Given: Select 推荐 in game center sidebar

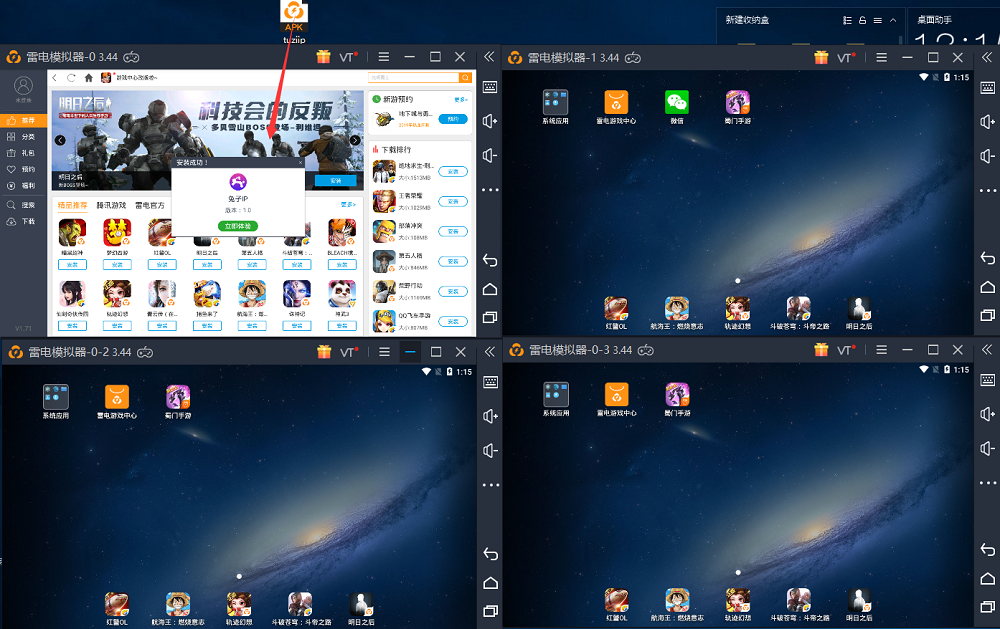Looking at the screenshot, I should coord(23,120).
